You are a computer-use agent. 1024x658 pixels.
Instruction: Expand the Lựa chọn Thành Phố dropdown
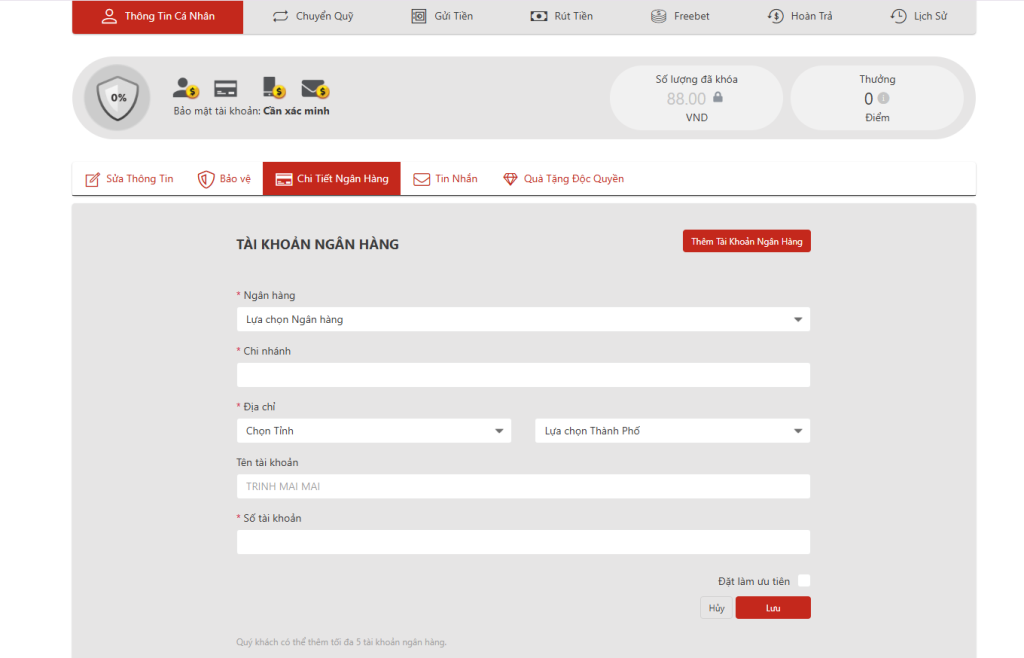tap(673, 431)
